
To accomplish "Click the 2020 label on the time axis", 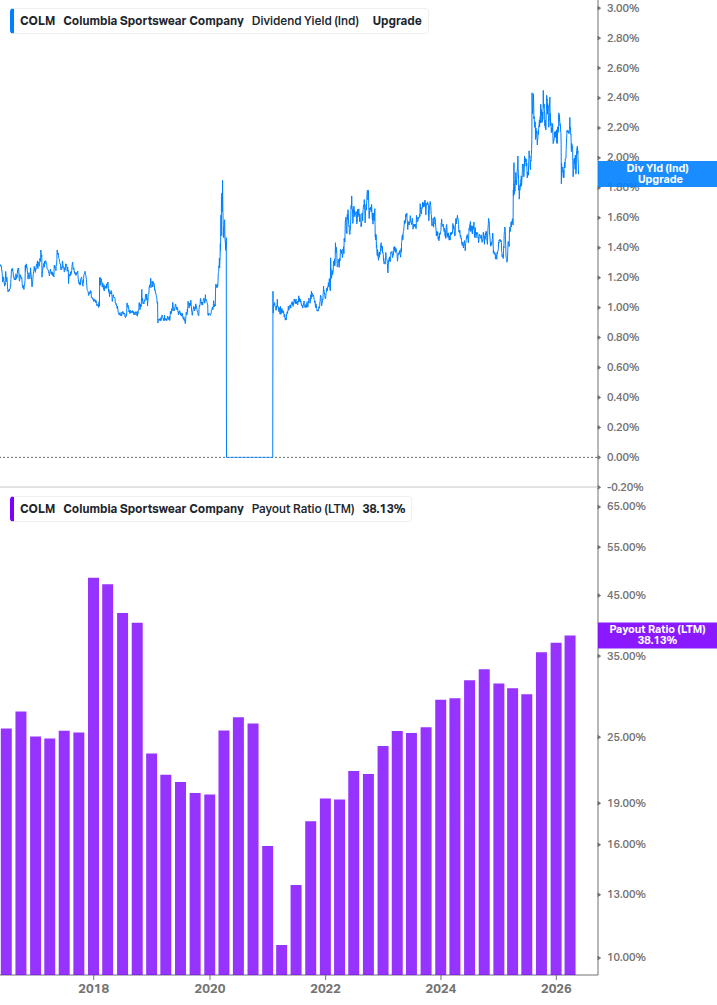I will point(210,988).
